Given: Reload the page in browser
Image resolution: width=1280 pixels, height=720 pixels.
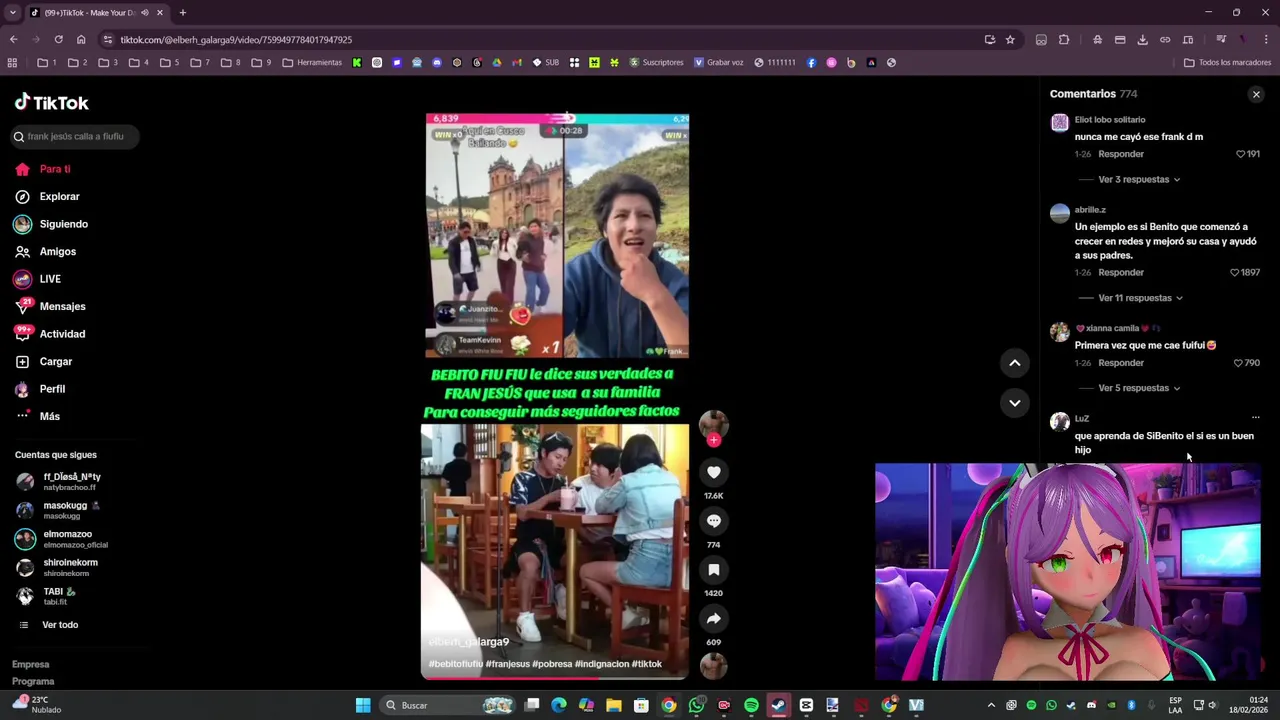Looking at the screenshot, I should 58,39.
